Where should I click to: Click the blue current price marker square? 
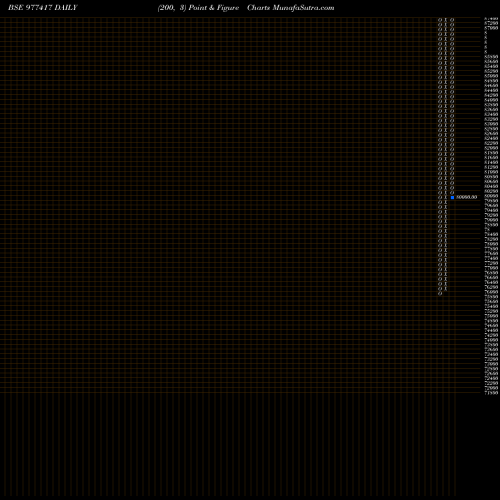coord(452,197)
